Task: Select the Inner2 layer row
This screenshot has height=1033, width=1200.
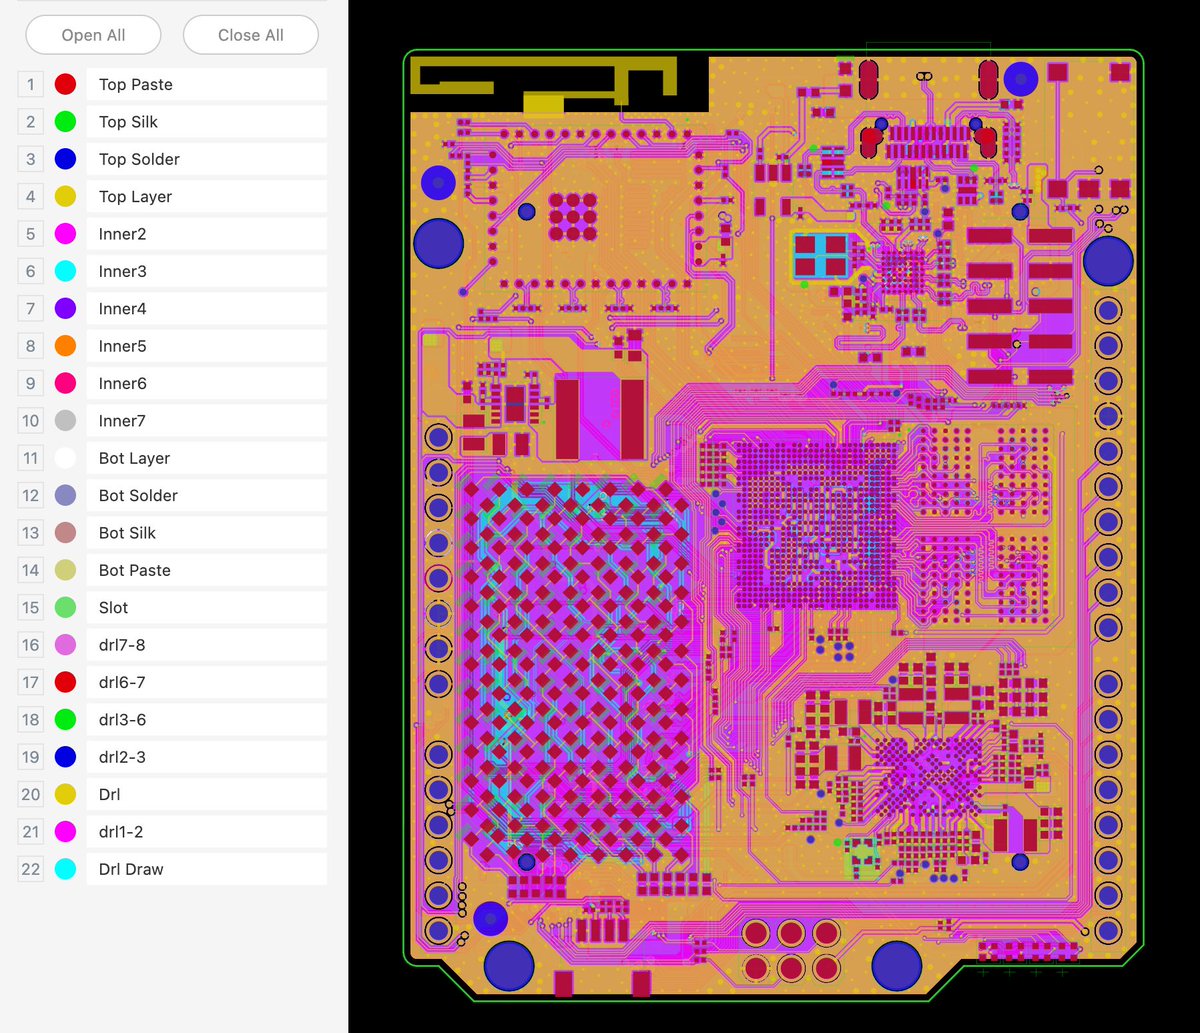Action: [x=207, y=234]
